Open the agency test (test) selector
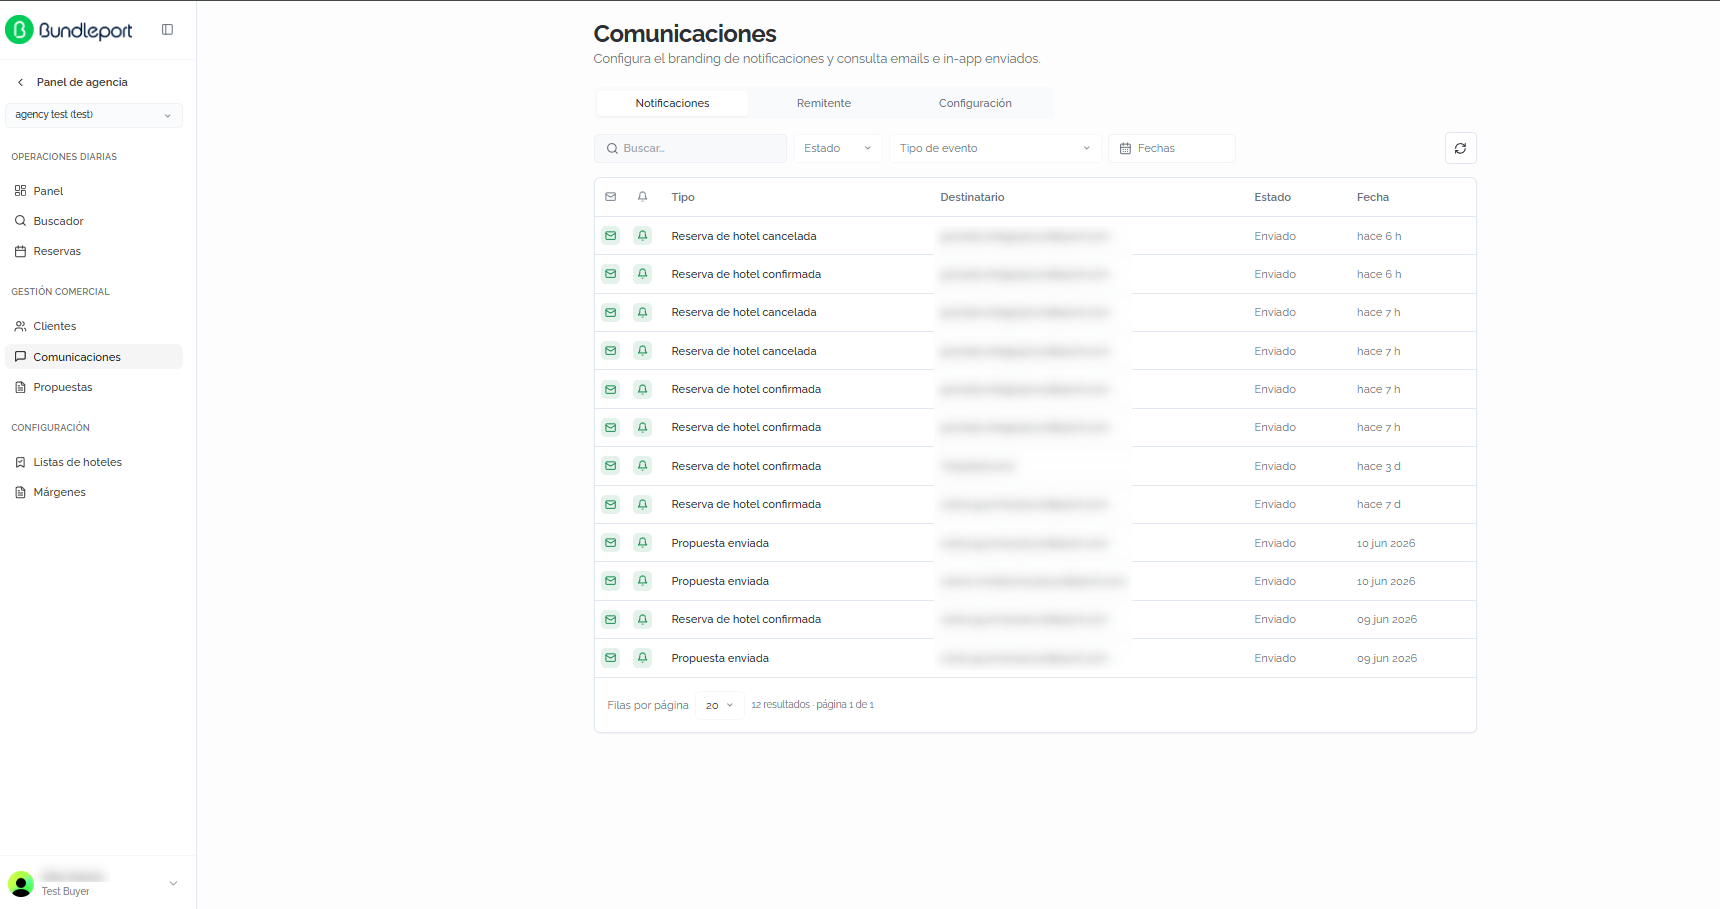 click(x=94, y=115)
